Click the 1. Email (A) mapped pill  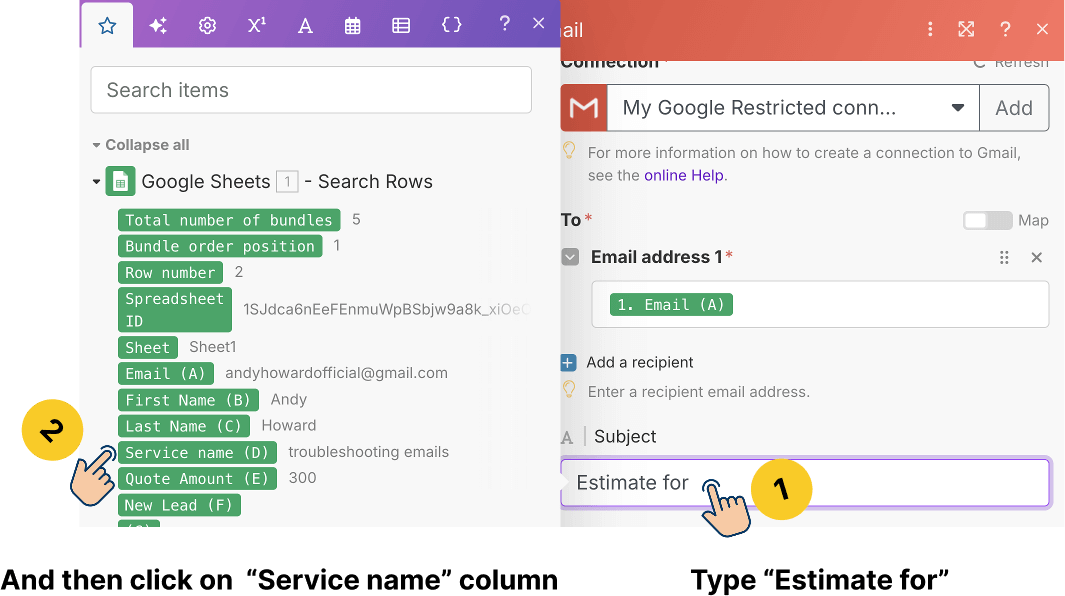pyautogui.click(x=671, y=304)
